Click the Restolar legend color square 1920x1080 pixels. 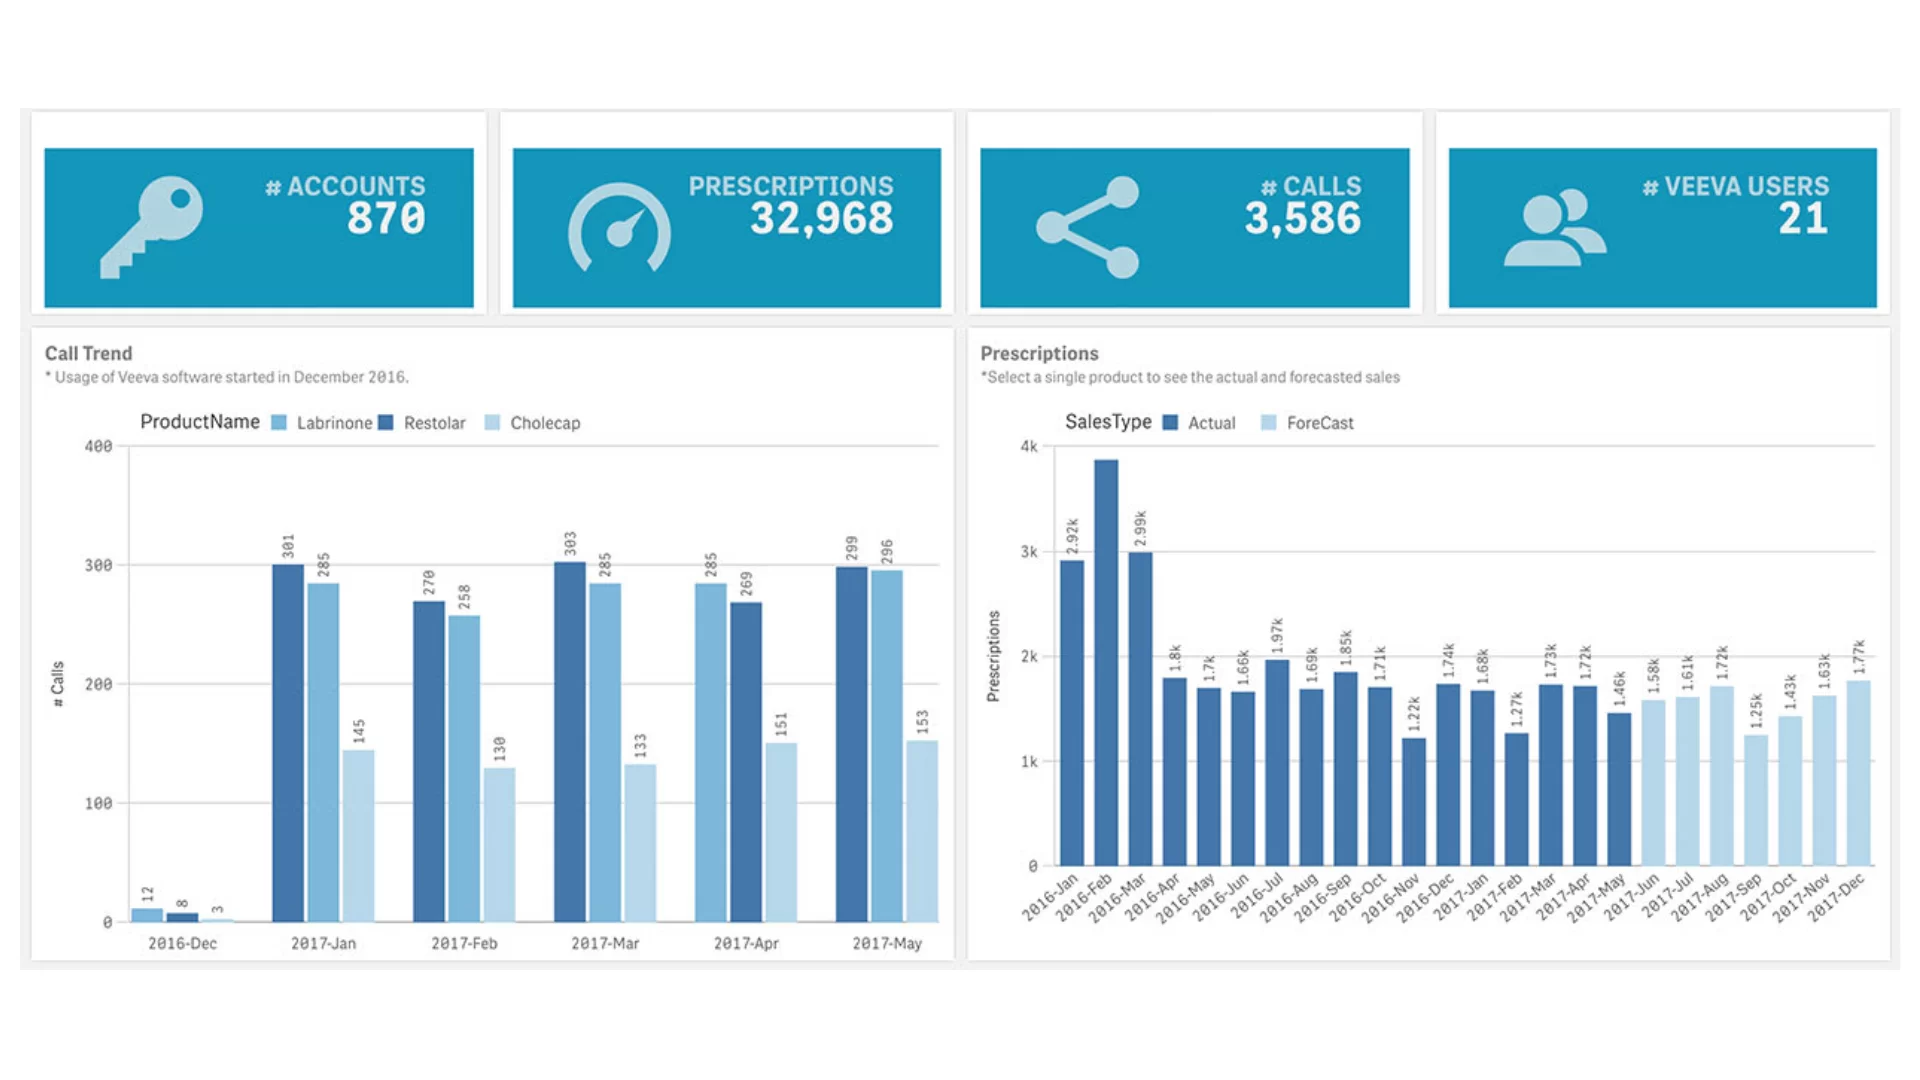(x=386, y=423)
